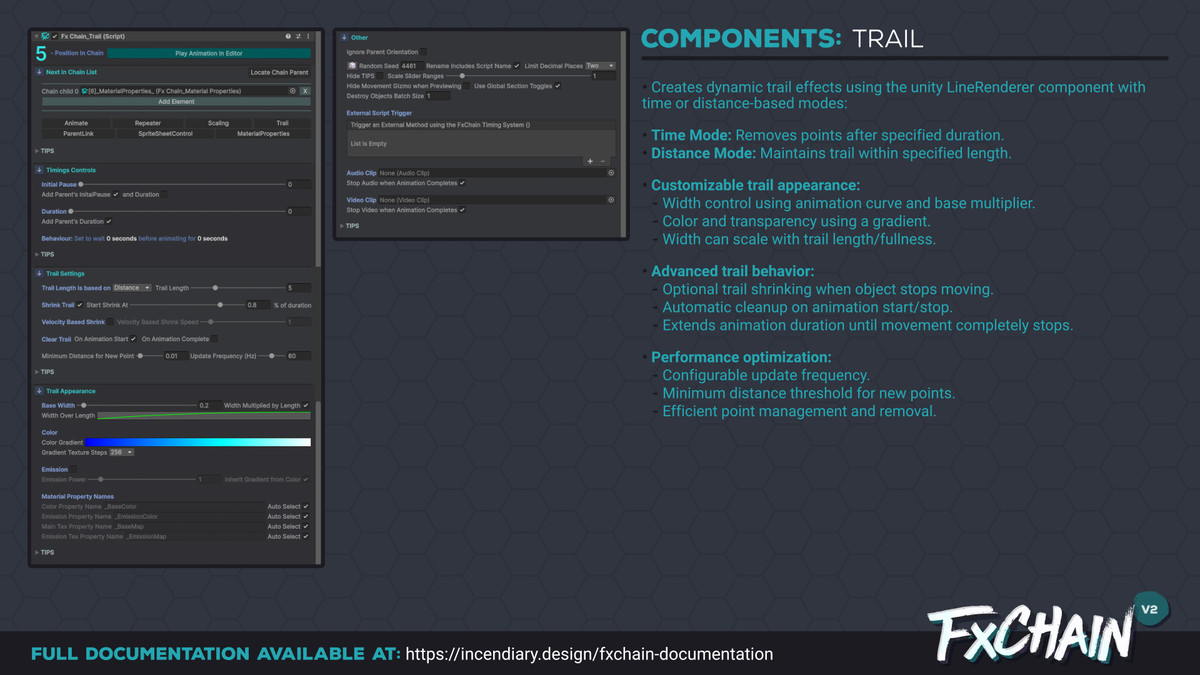The image size is (1200, 675).
Task: Add a ParentLink chain component
Action: click(x=79, y=133)
